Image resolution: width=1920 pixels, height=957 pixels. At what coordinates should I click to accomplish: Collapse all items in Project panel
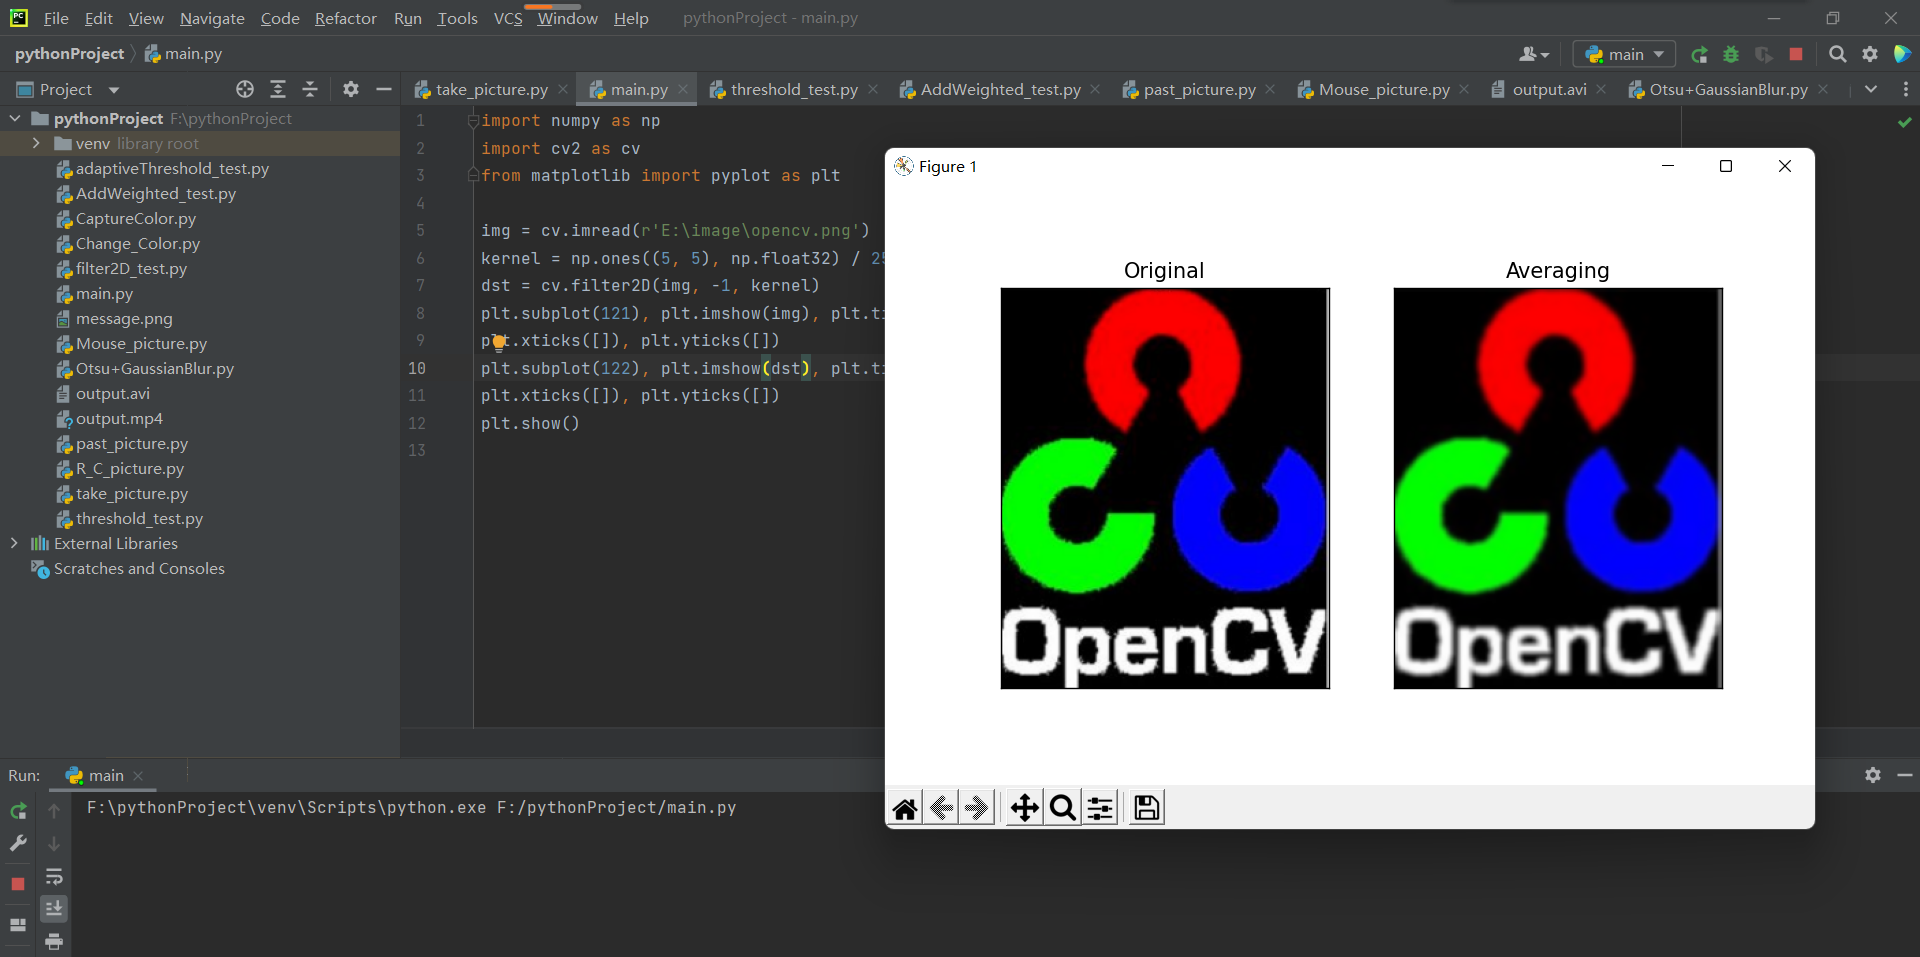310,89
